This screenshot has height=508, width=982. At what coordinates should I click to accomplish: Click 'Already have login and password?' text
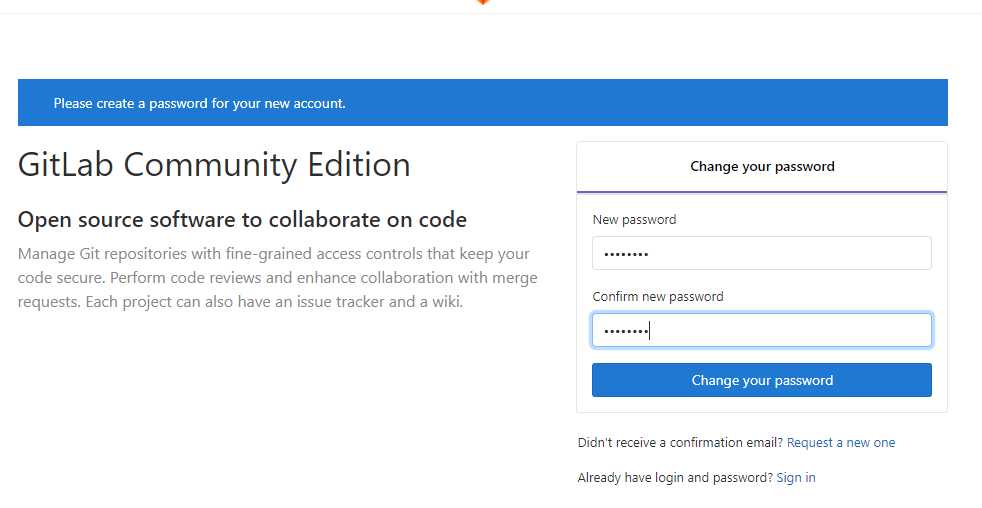click(675, 477)
